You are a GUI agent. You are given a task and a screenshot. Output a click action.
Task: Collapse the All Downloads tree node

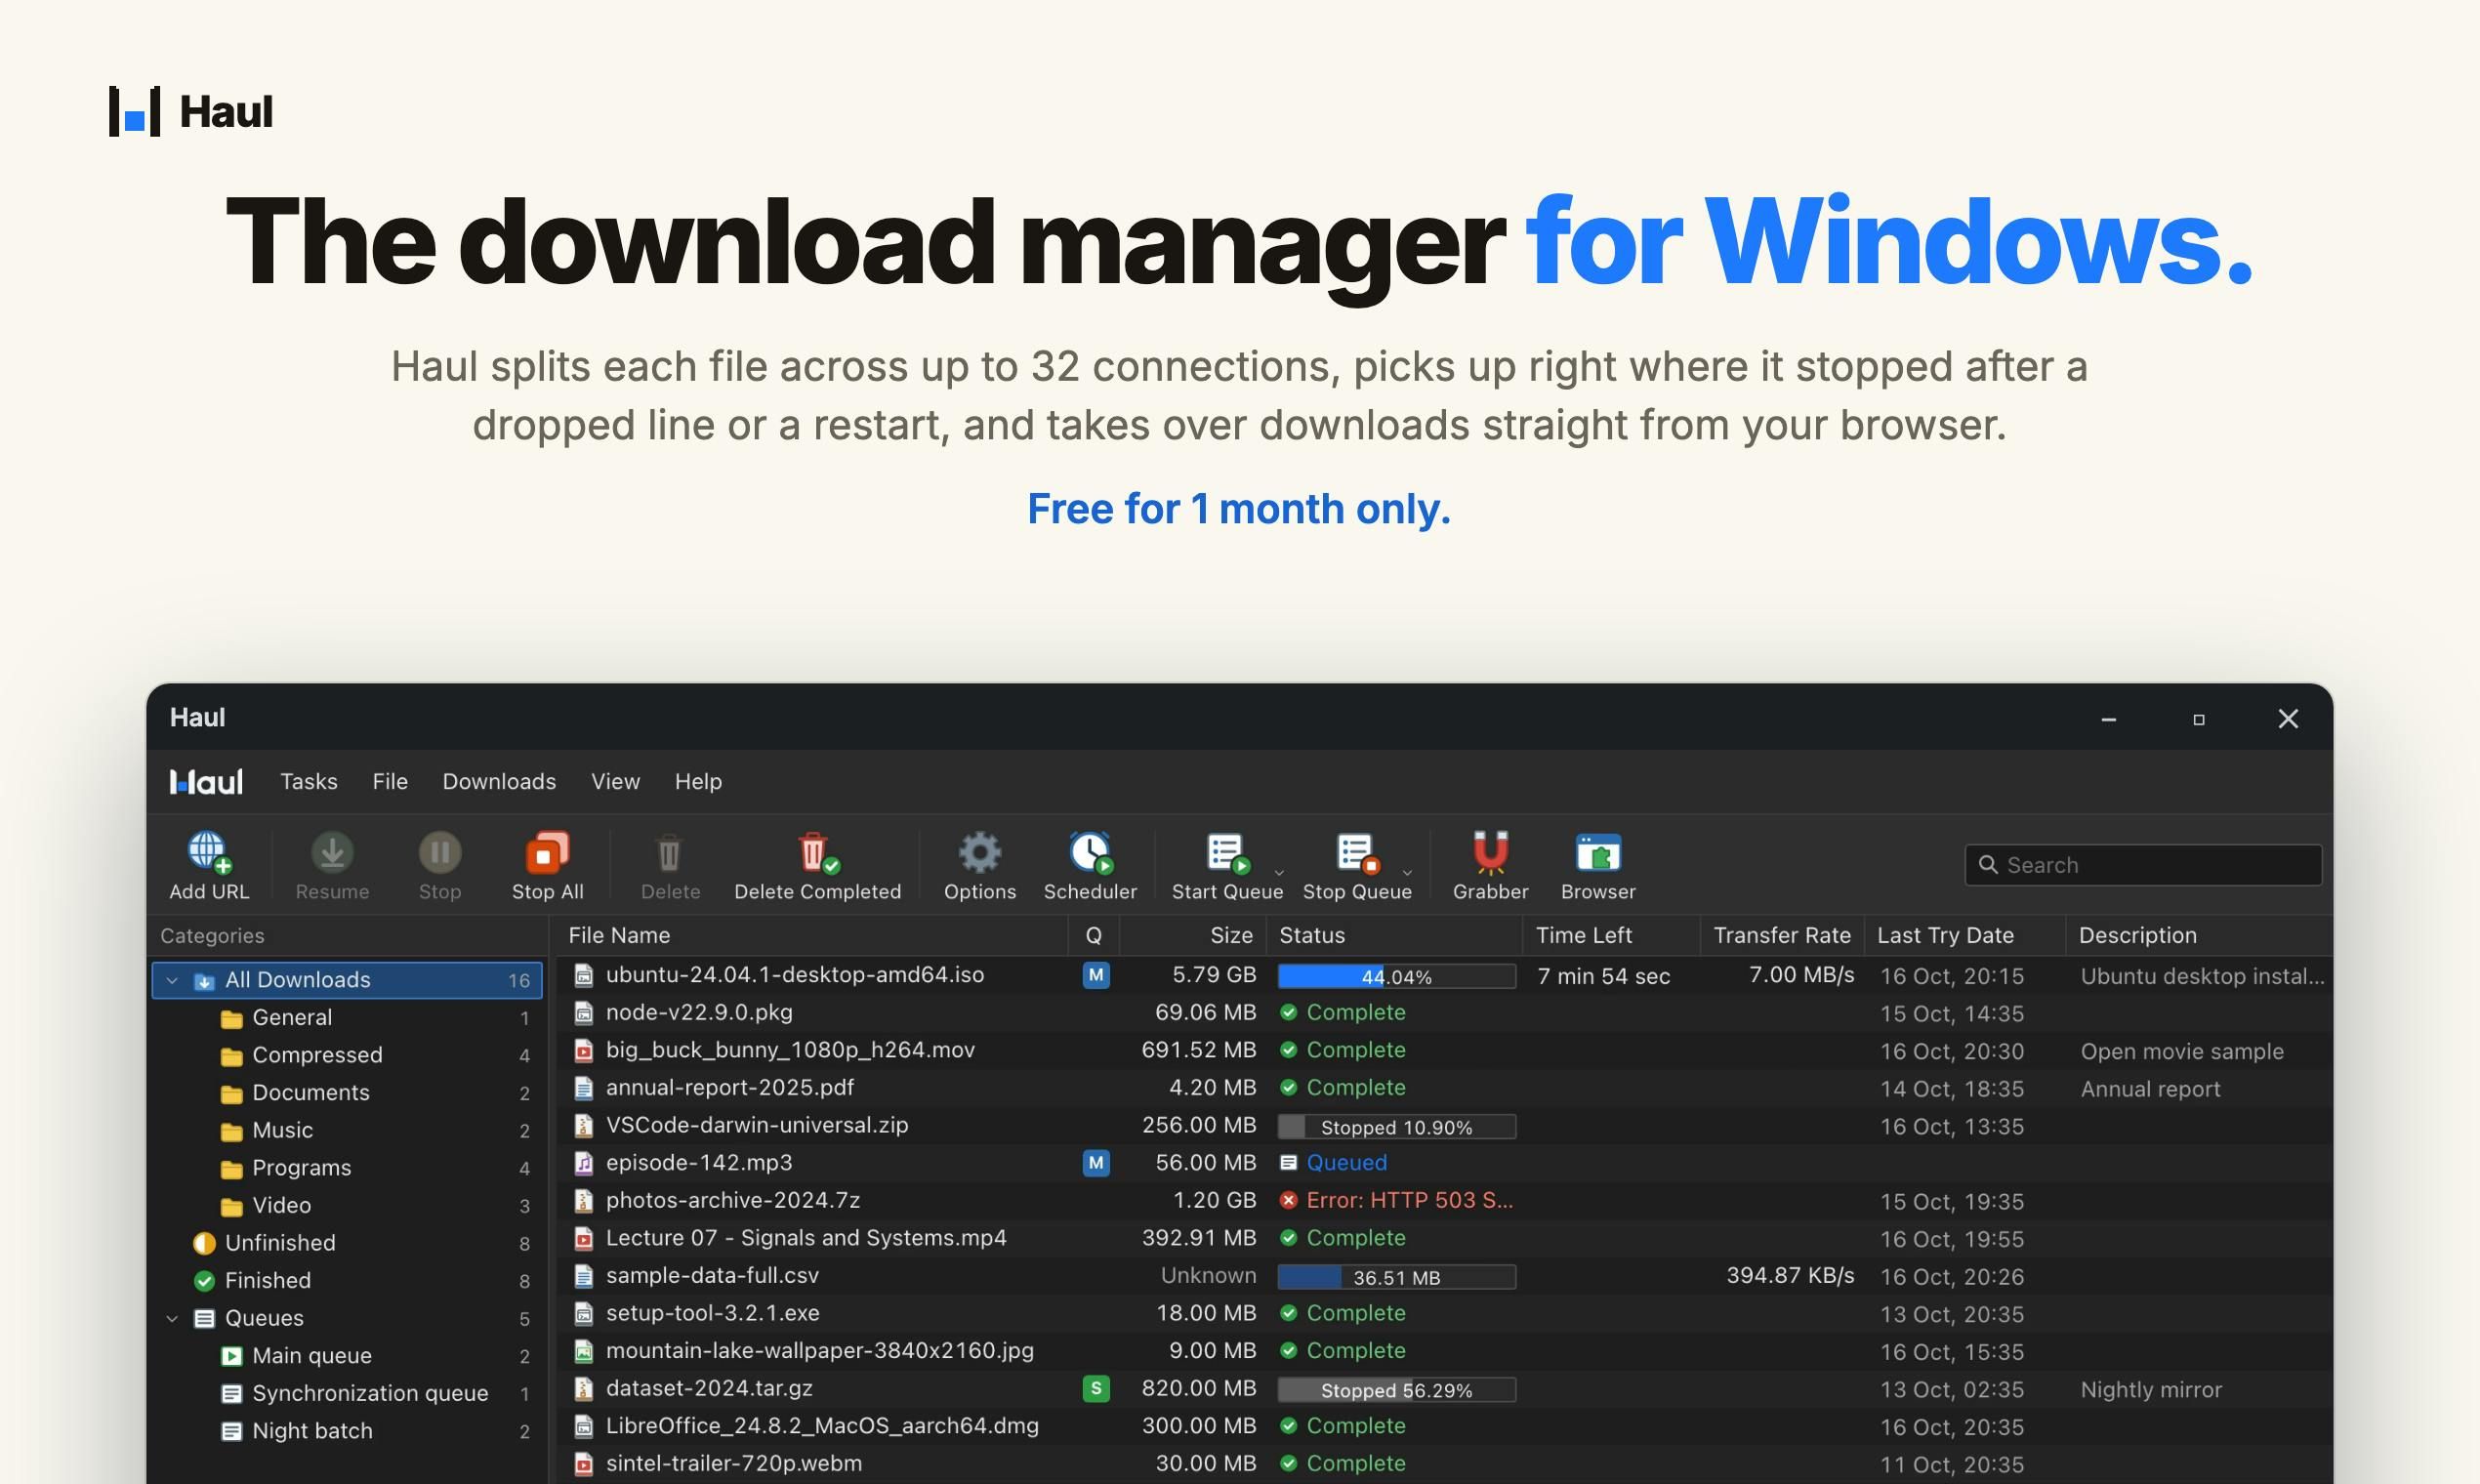click(x=172, y=981)
